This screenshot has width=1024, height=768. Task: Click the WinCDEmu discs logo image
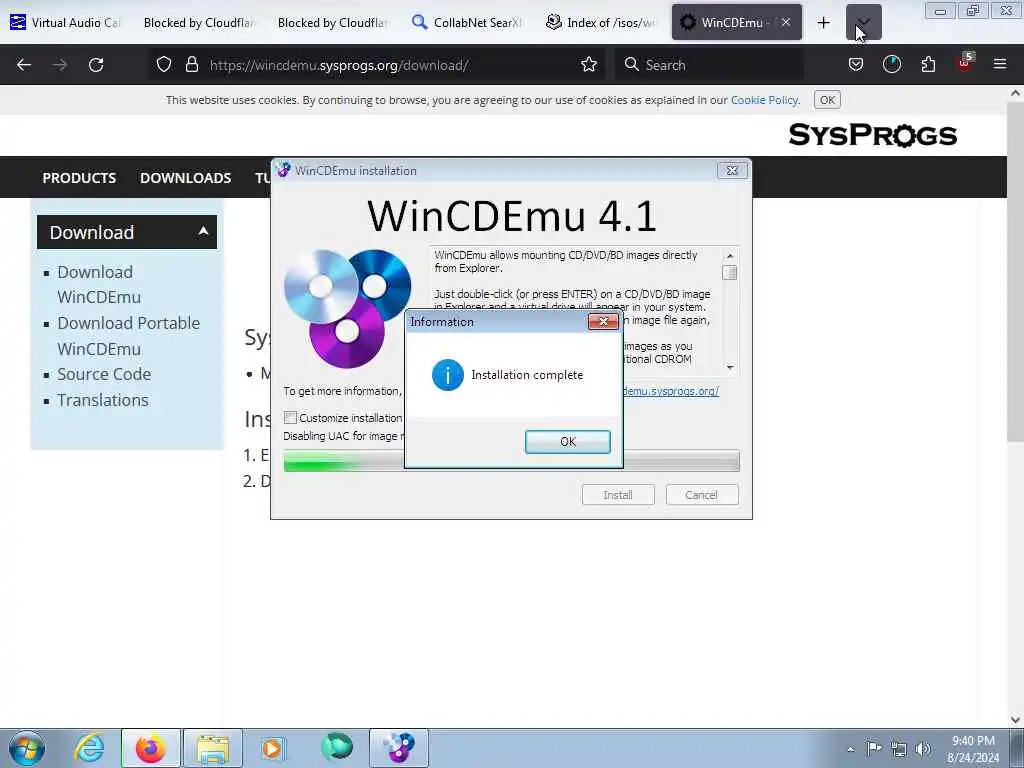[347, 308]
